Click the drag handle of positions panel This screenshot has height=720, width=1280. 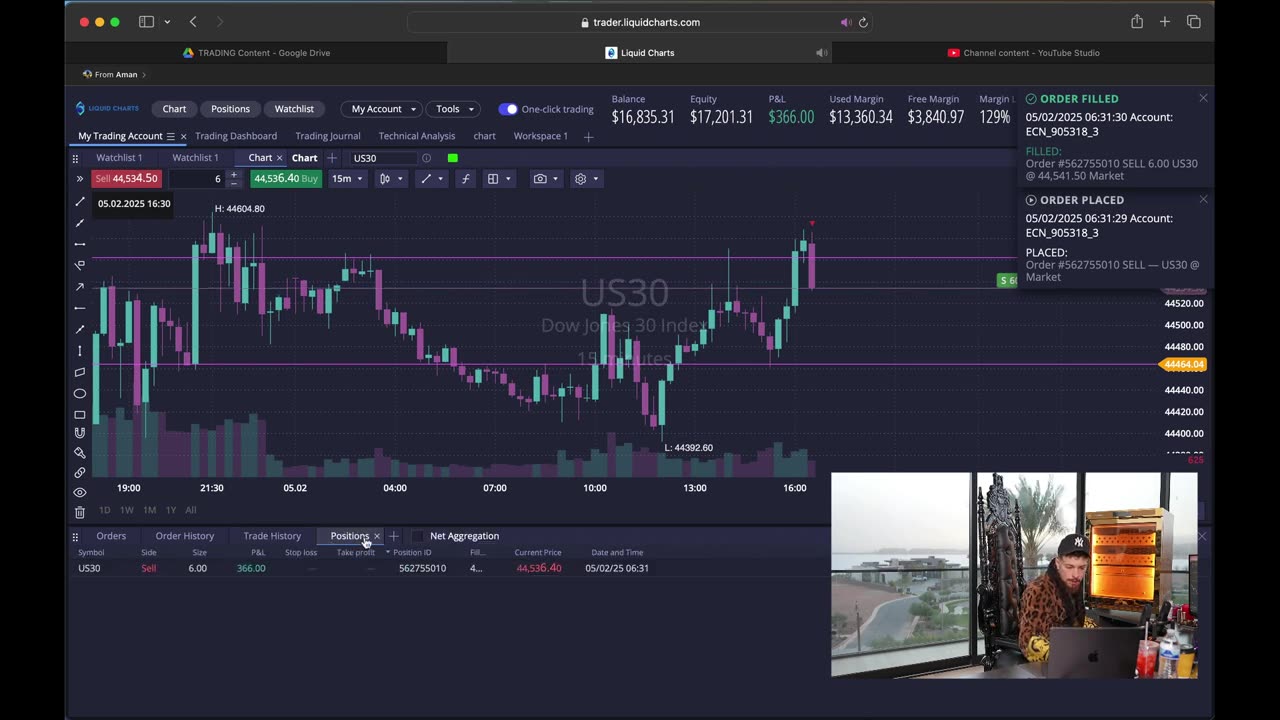pyautogui.click(x=75, y=536)
